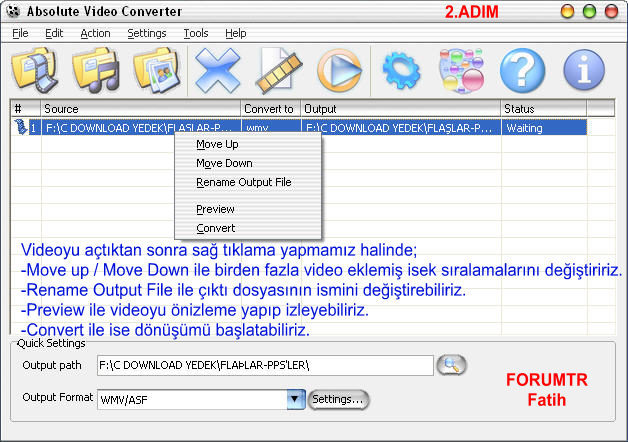Click the film strip edit icon
The image size is (628, 442).
(279, 70)
